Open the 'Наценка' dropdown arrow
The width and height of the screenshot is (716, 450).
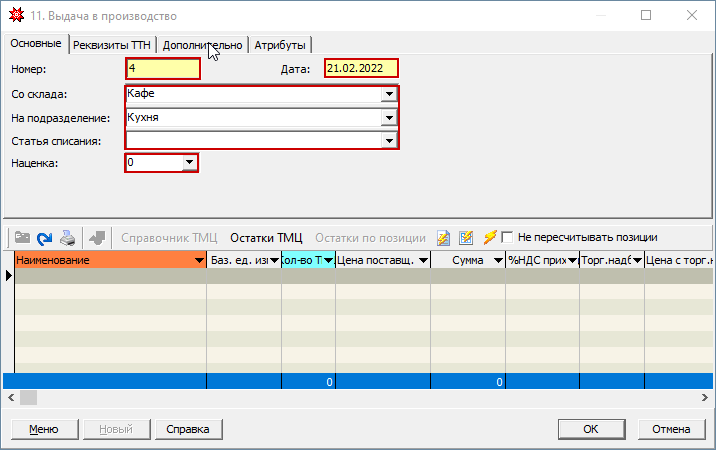[188, 163]
